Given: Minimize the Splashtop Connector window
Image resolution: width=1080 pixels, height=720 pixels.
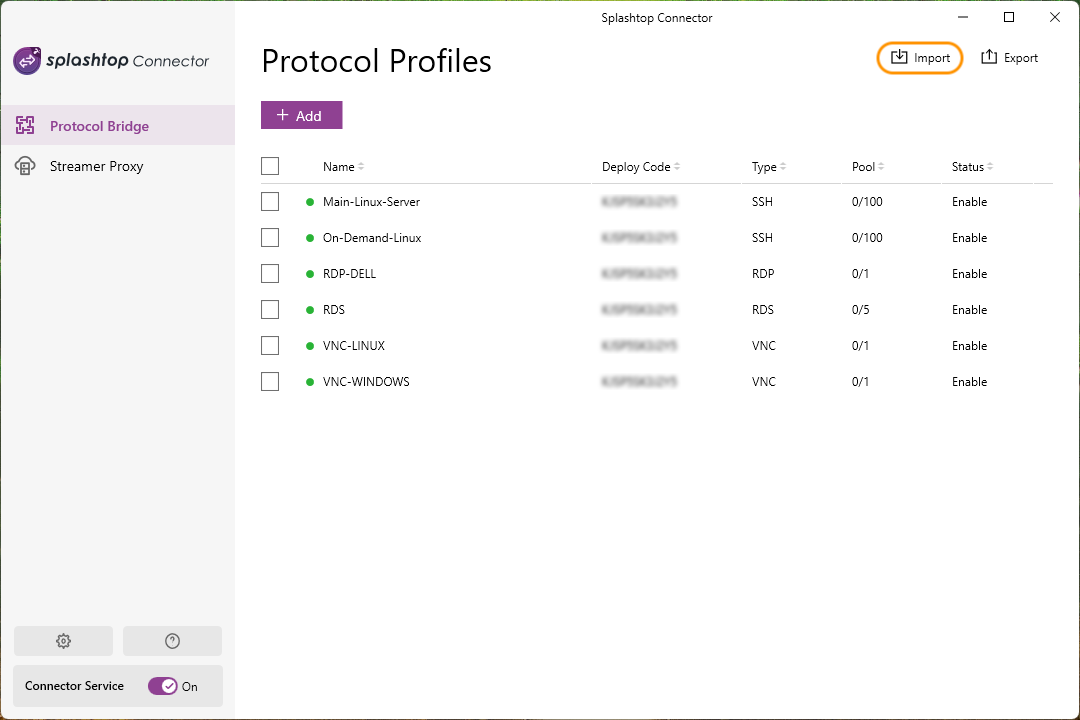Looking at the screenshot, I should coord(963,17).
